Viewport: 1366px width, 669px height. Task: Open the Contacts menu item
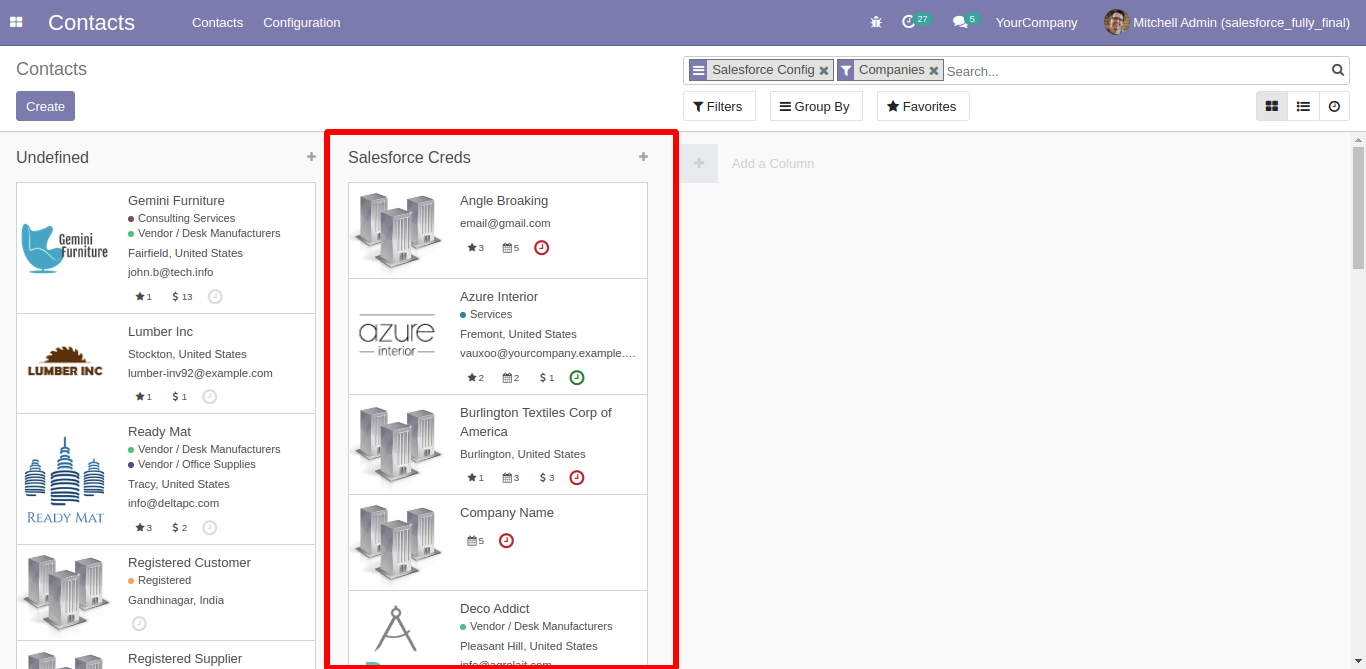tap(218, 22)
